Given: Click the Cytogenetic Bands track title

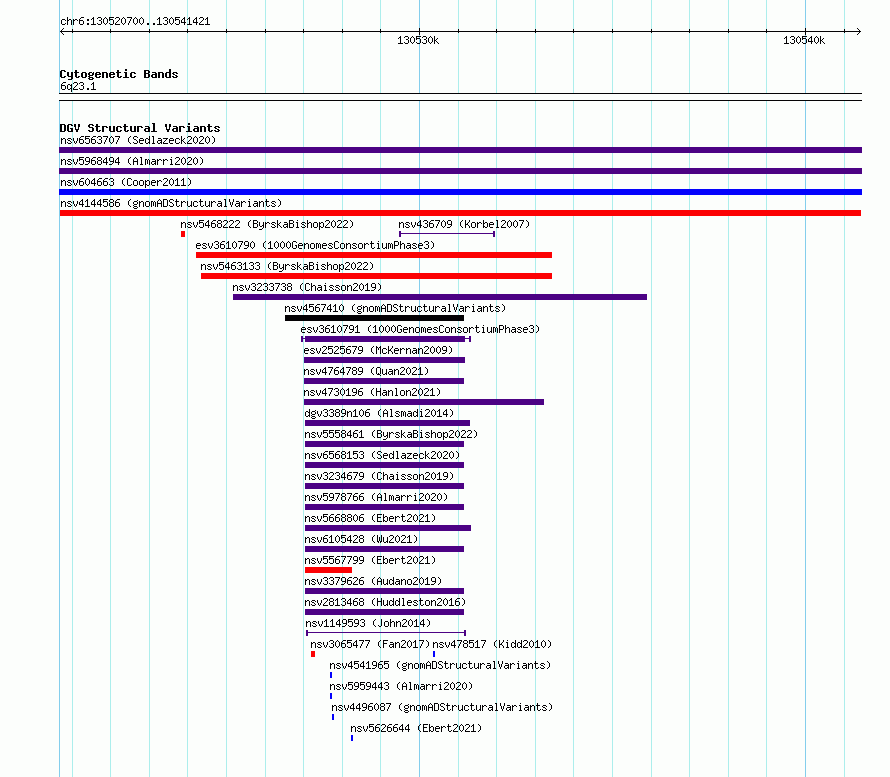Looking at the screenshot, I should pyautogui.click(x=119, y=74).
